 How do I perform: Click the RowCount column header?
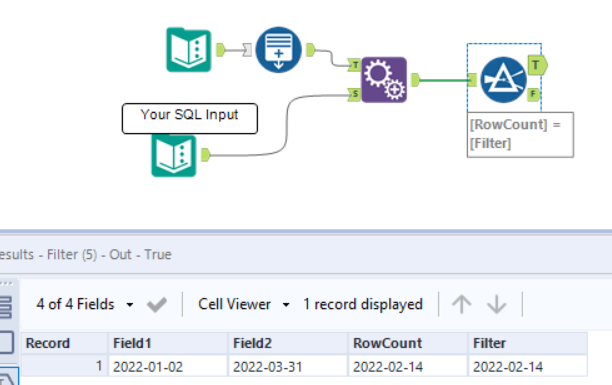(x=408, y=343)
